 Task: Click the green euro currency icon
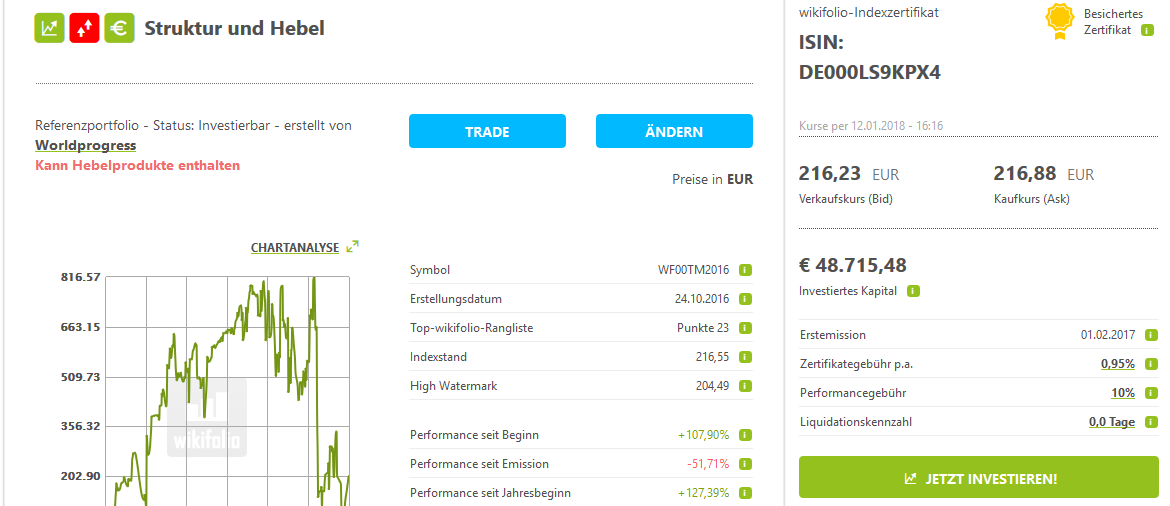coord(119,28)
